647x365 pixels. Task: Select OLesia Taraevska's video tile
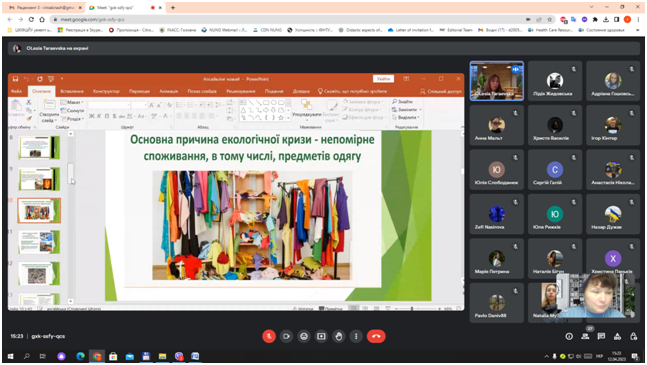tap(497, 81)
